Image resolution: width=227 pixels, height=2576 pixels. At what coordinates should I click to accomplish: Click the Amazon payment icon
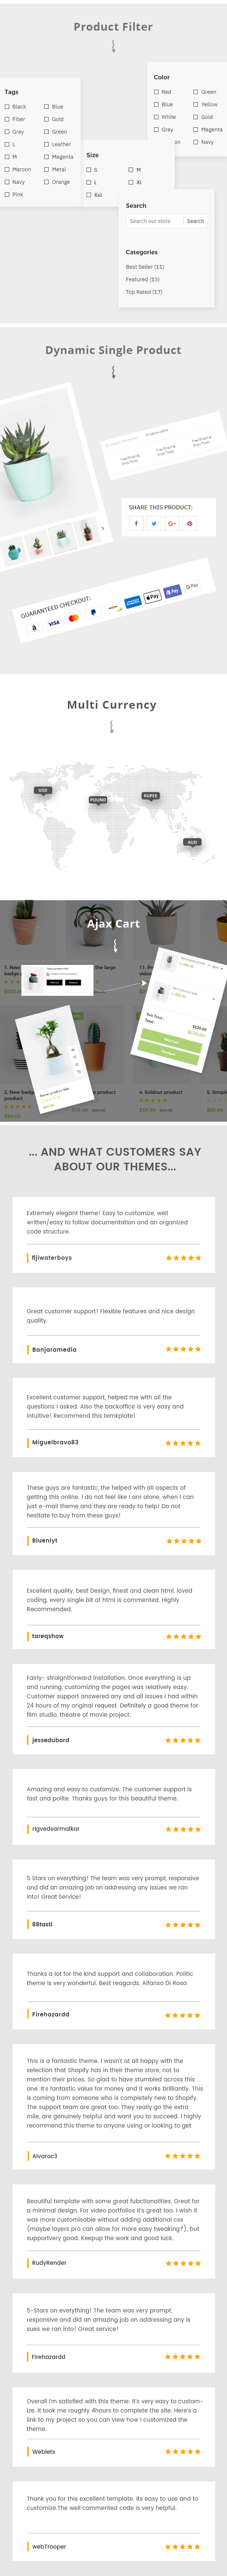click(34, 628)
